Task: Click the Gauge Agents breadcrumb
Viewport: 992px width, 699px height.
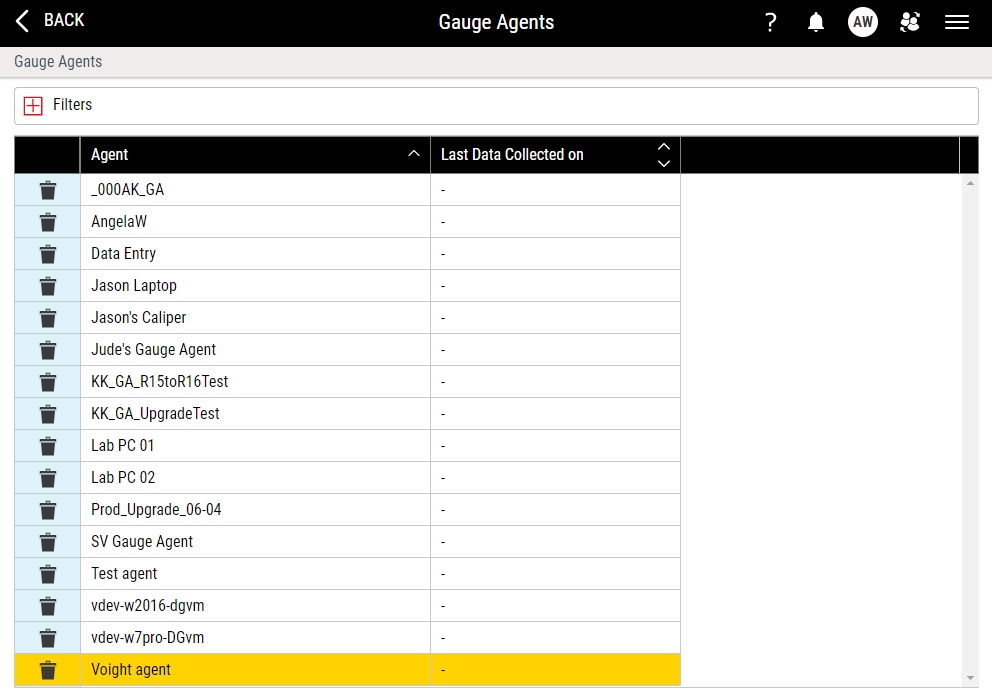Action: (58, 62)
